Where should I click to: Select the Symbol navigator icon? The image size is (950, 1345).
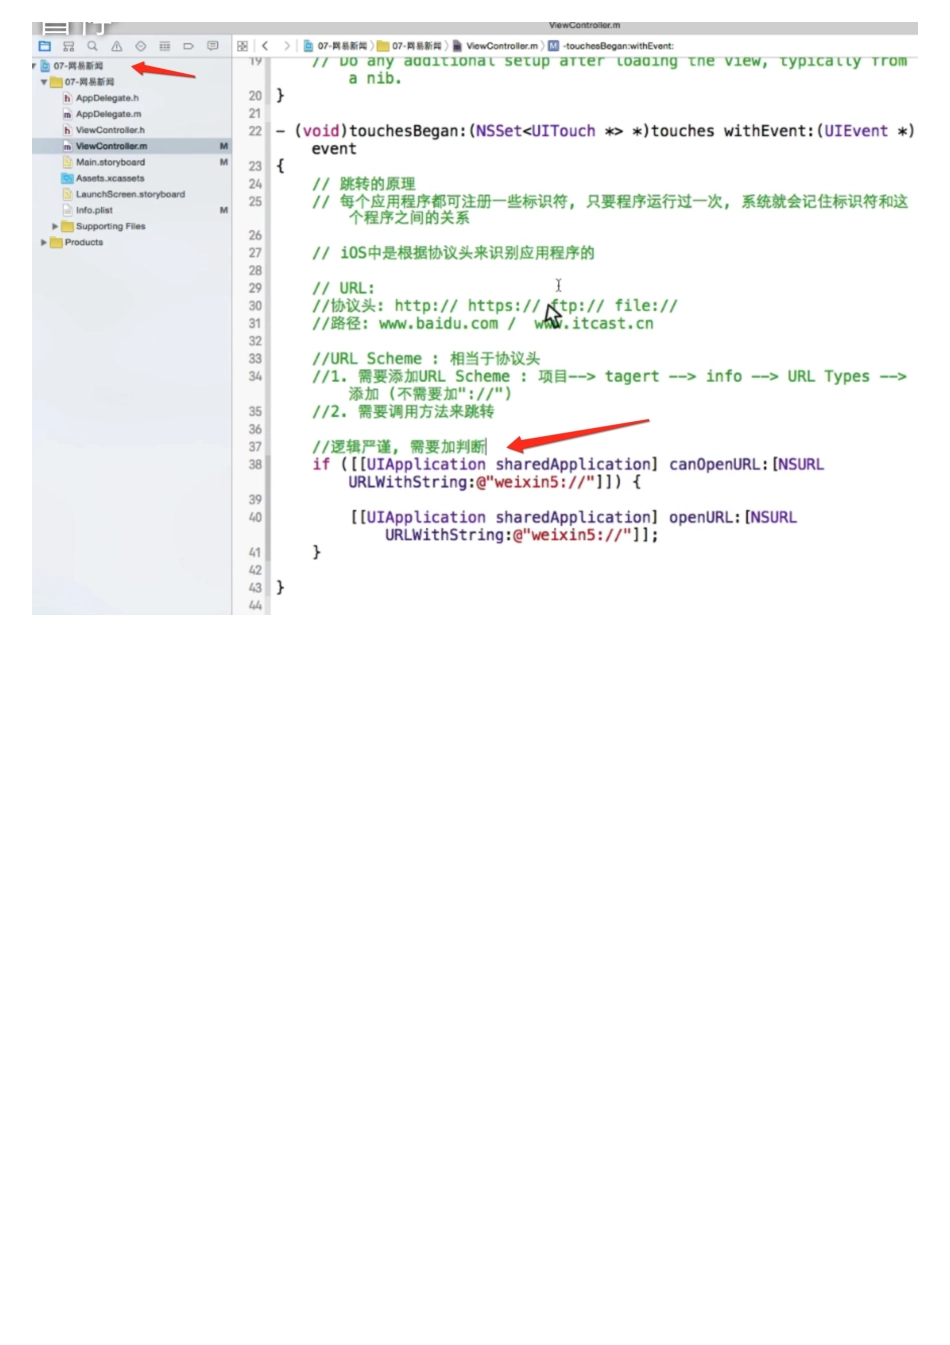69,46
